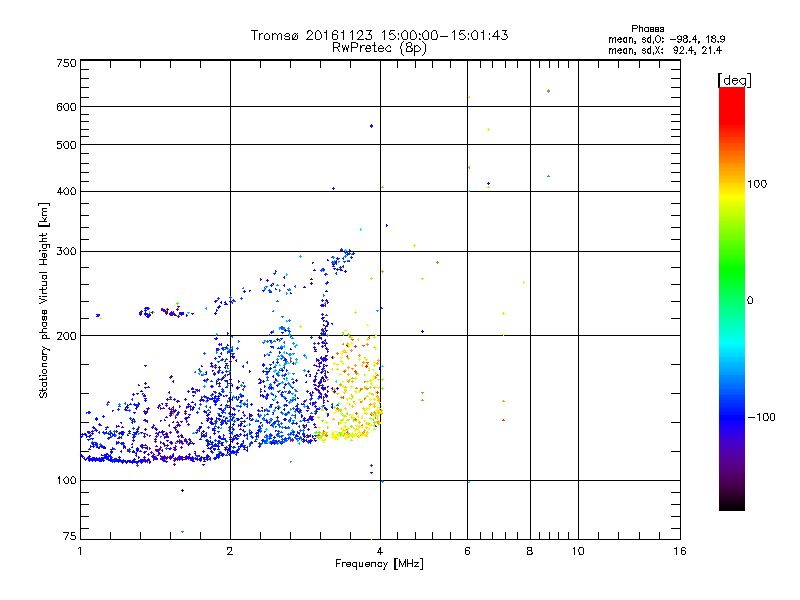
Task: Click the "[deg]" colorbar unit label
Action: click(734, 80)
